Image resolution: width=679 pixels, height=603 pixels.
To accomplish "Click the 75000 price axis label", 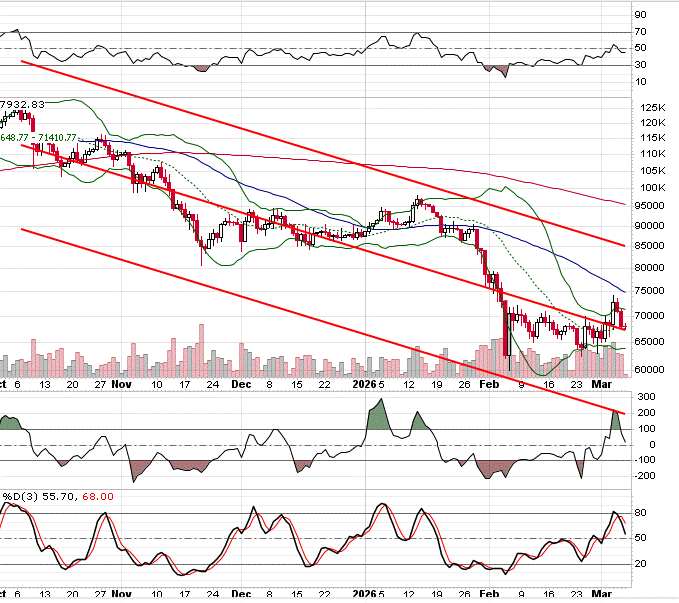I will click(x=652, y=291).
